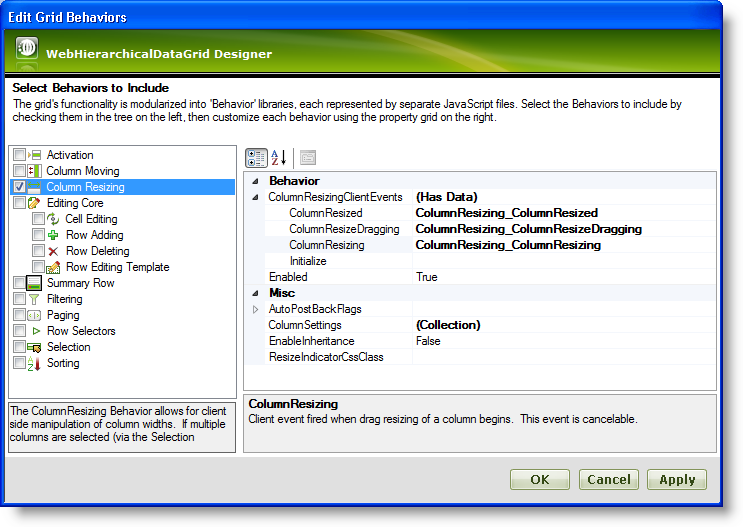Screen dimensions: 743x527
Task: Edit the ColumnResizing_ColumnResizeDragging value
Action: pyautogui.click(x=564, y=229)
